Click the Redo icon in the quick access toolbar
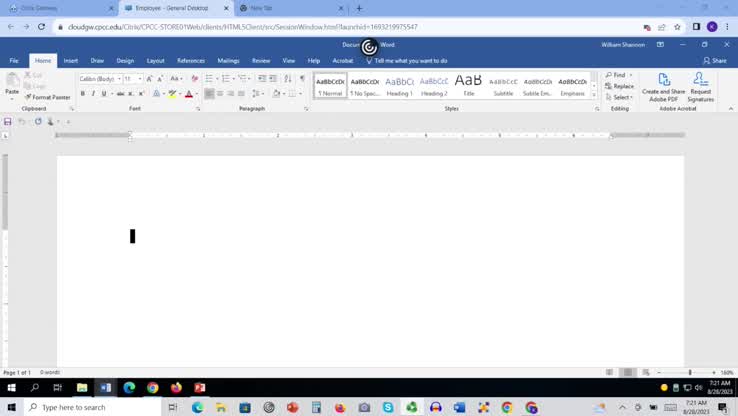Image resolution: width=738 pixels, height=416 pixels. (x=38, y=121)
